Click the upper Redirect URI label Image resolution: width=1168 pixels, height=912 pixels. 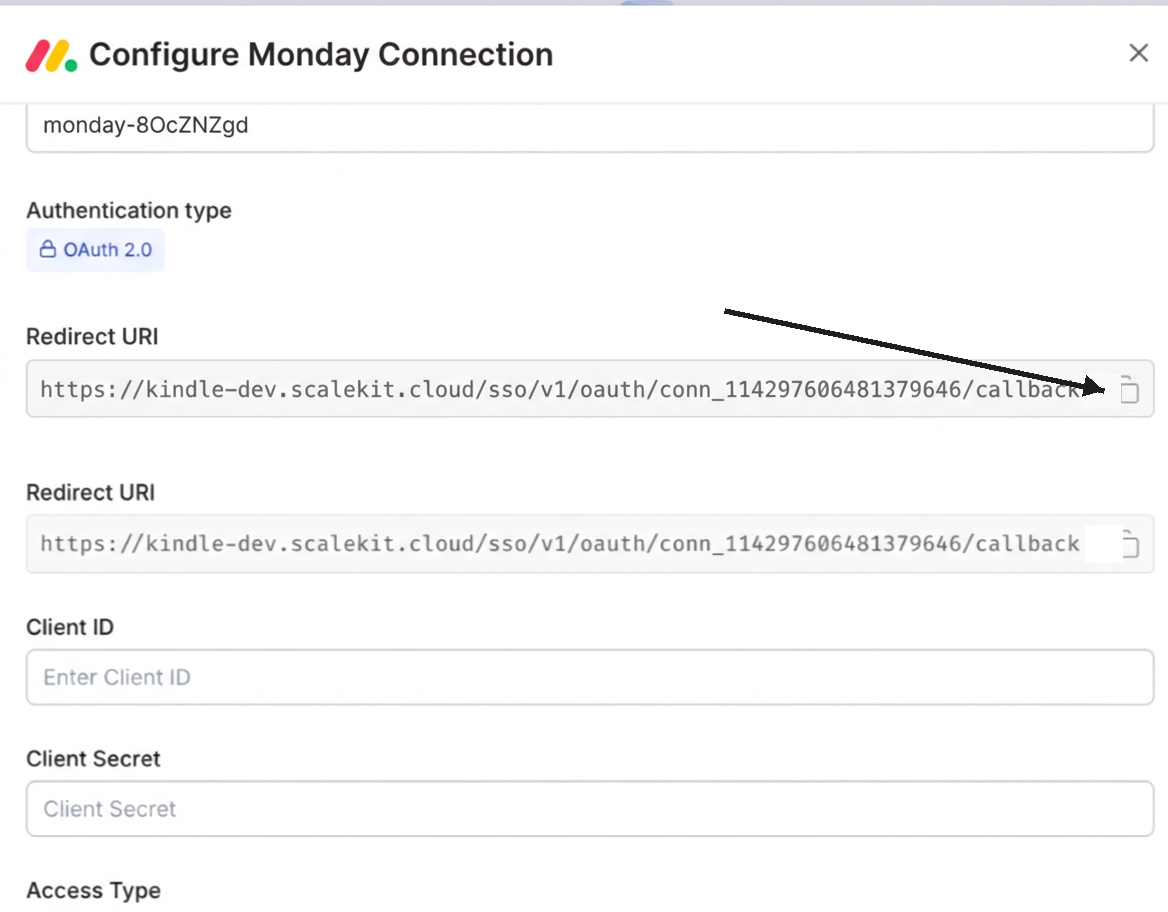[x=92, y=337]
